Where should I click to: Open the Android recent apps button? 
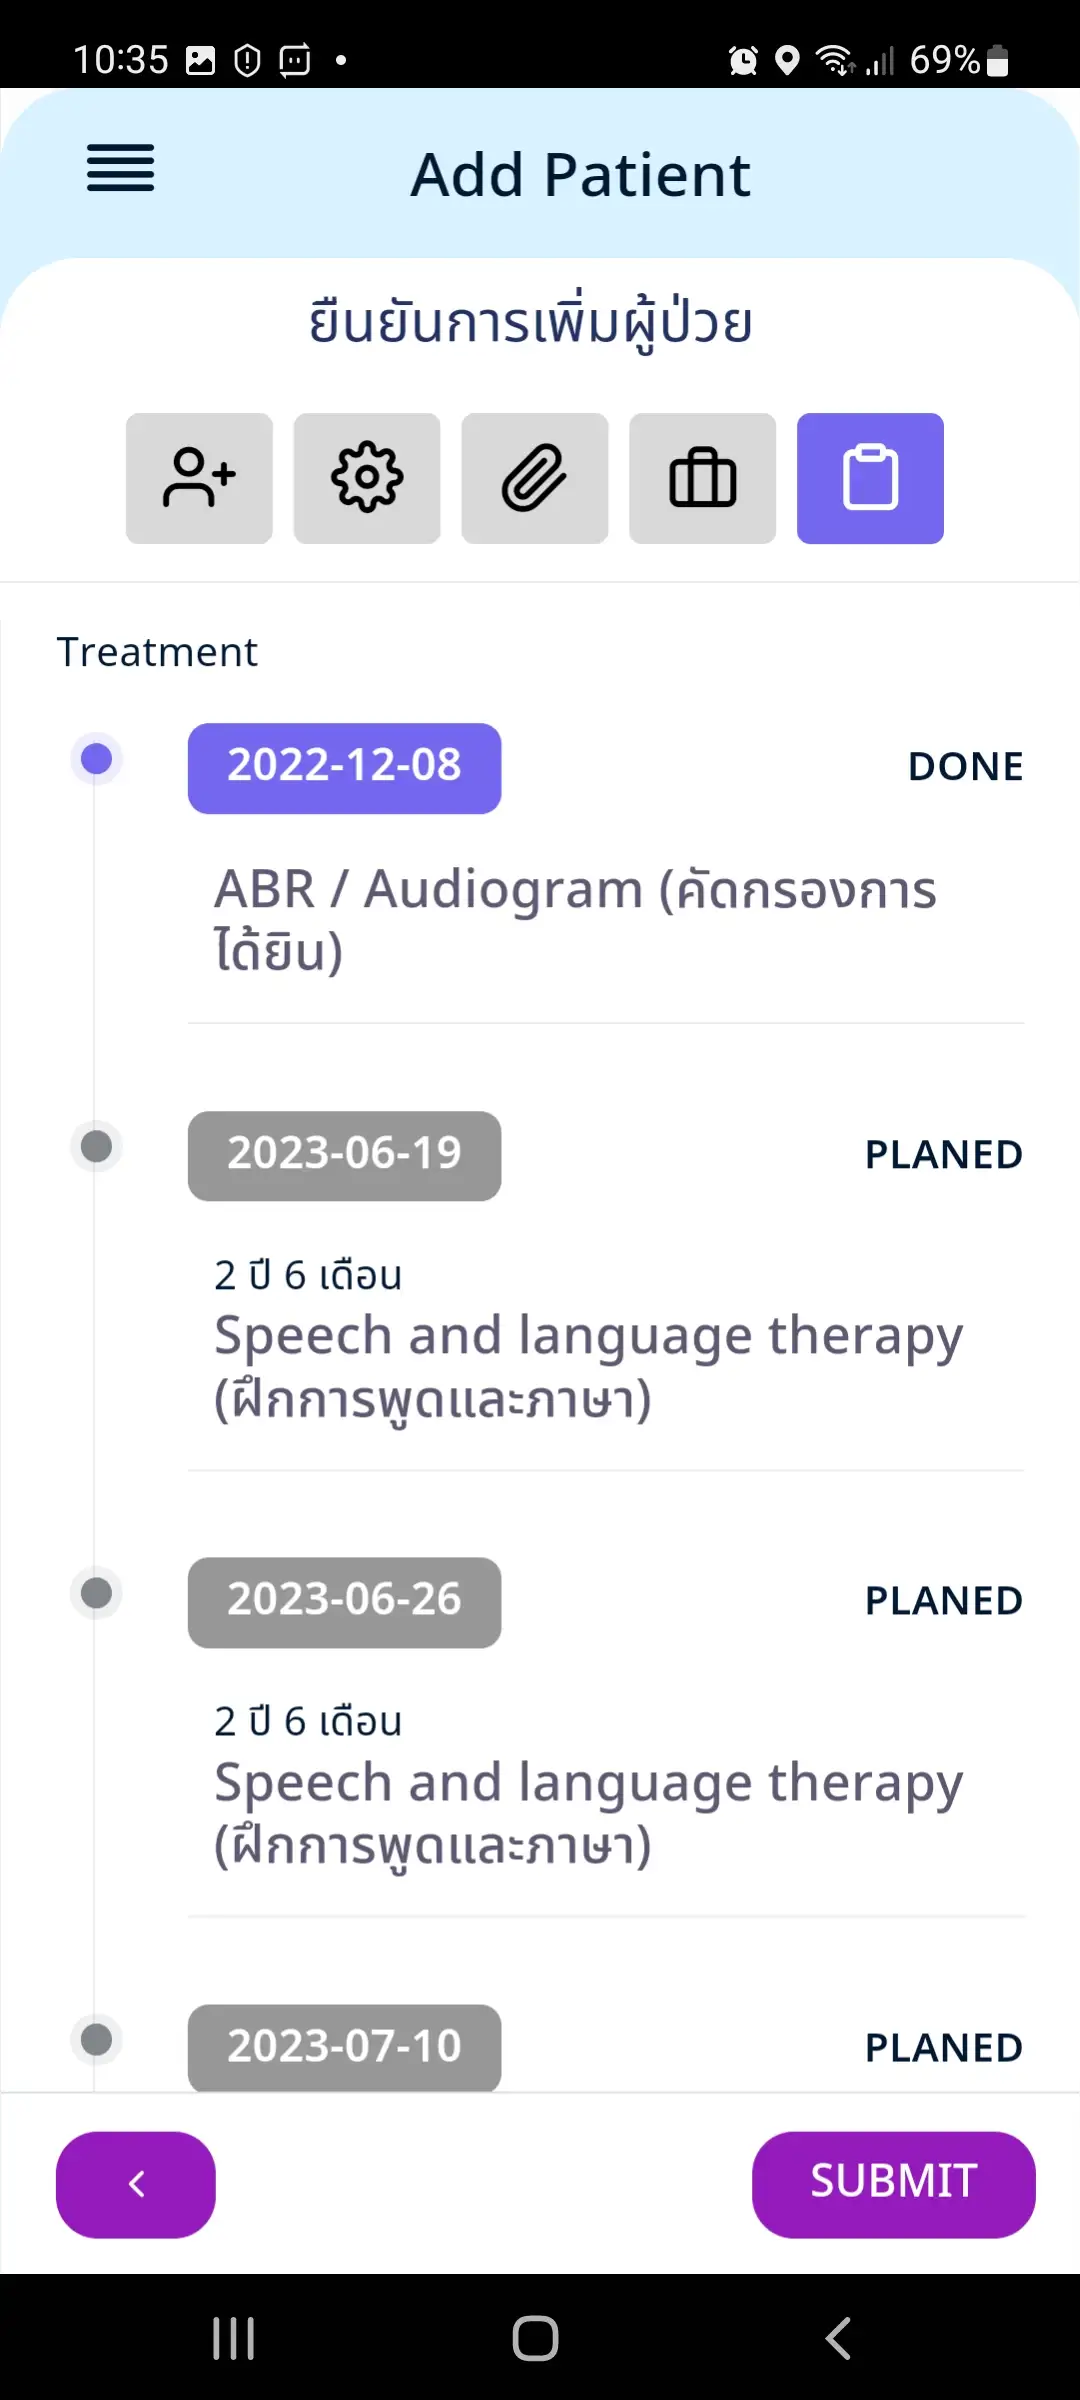click(x=234, y=2338)
